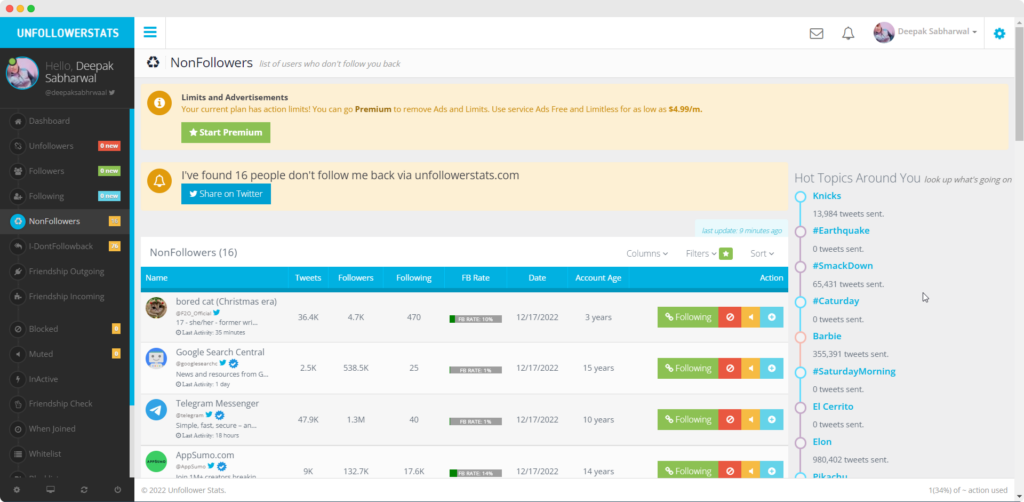Open the notifications bell icon
The height and width of the screenshot is (502, 1024).
(x=848, y=33)
